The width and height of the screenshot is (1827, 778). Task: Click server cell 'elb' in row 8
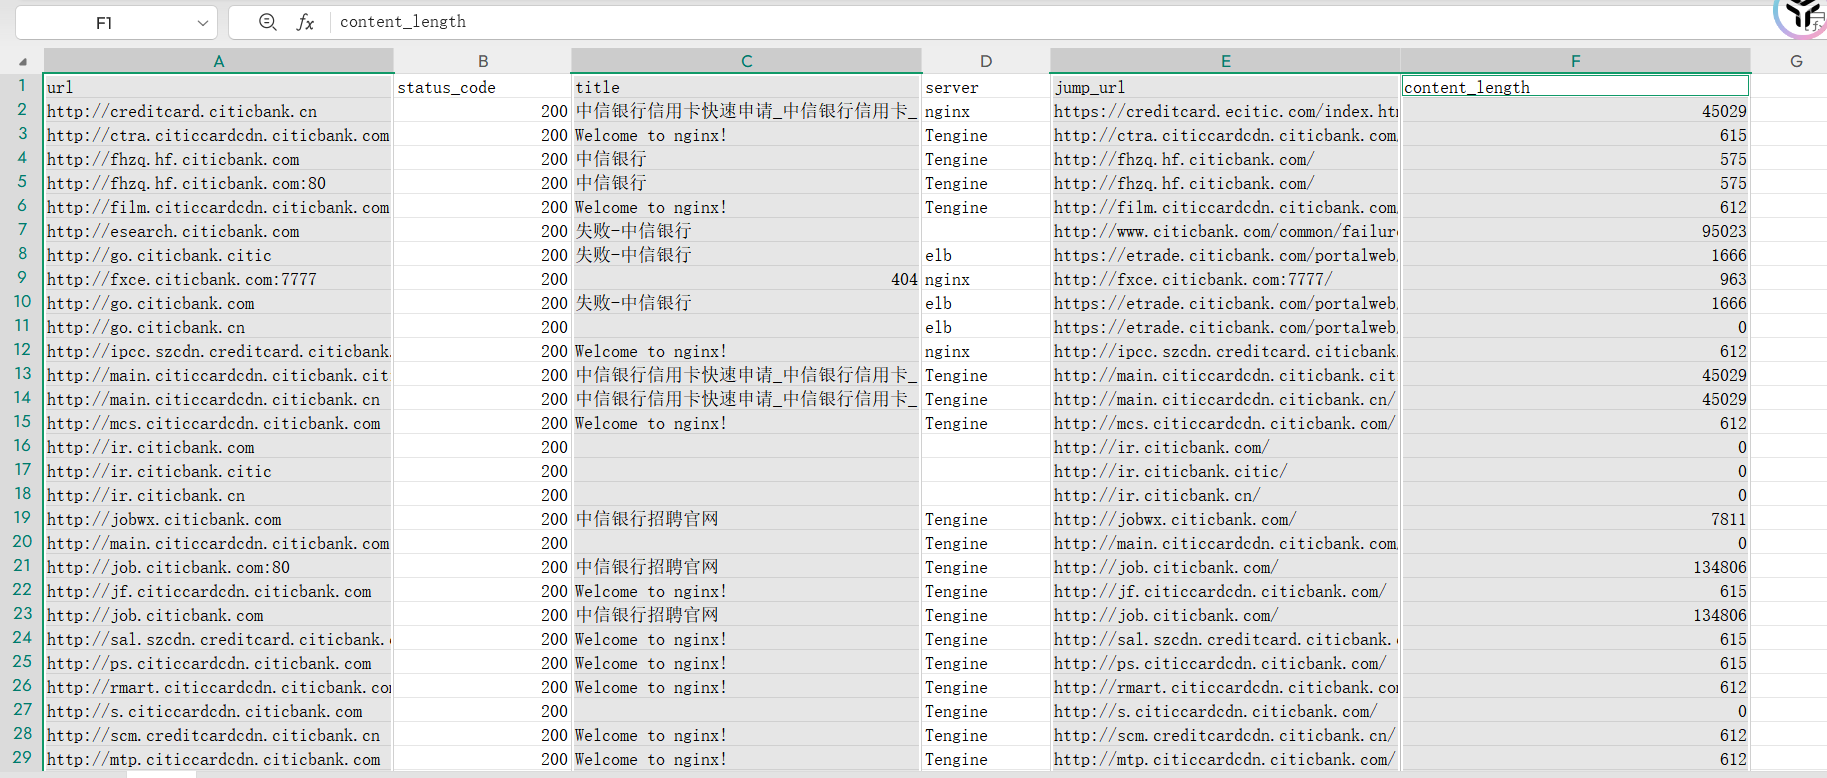click(x=985, y=255)
